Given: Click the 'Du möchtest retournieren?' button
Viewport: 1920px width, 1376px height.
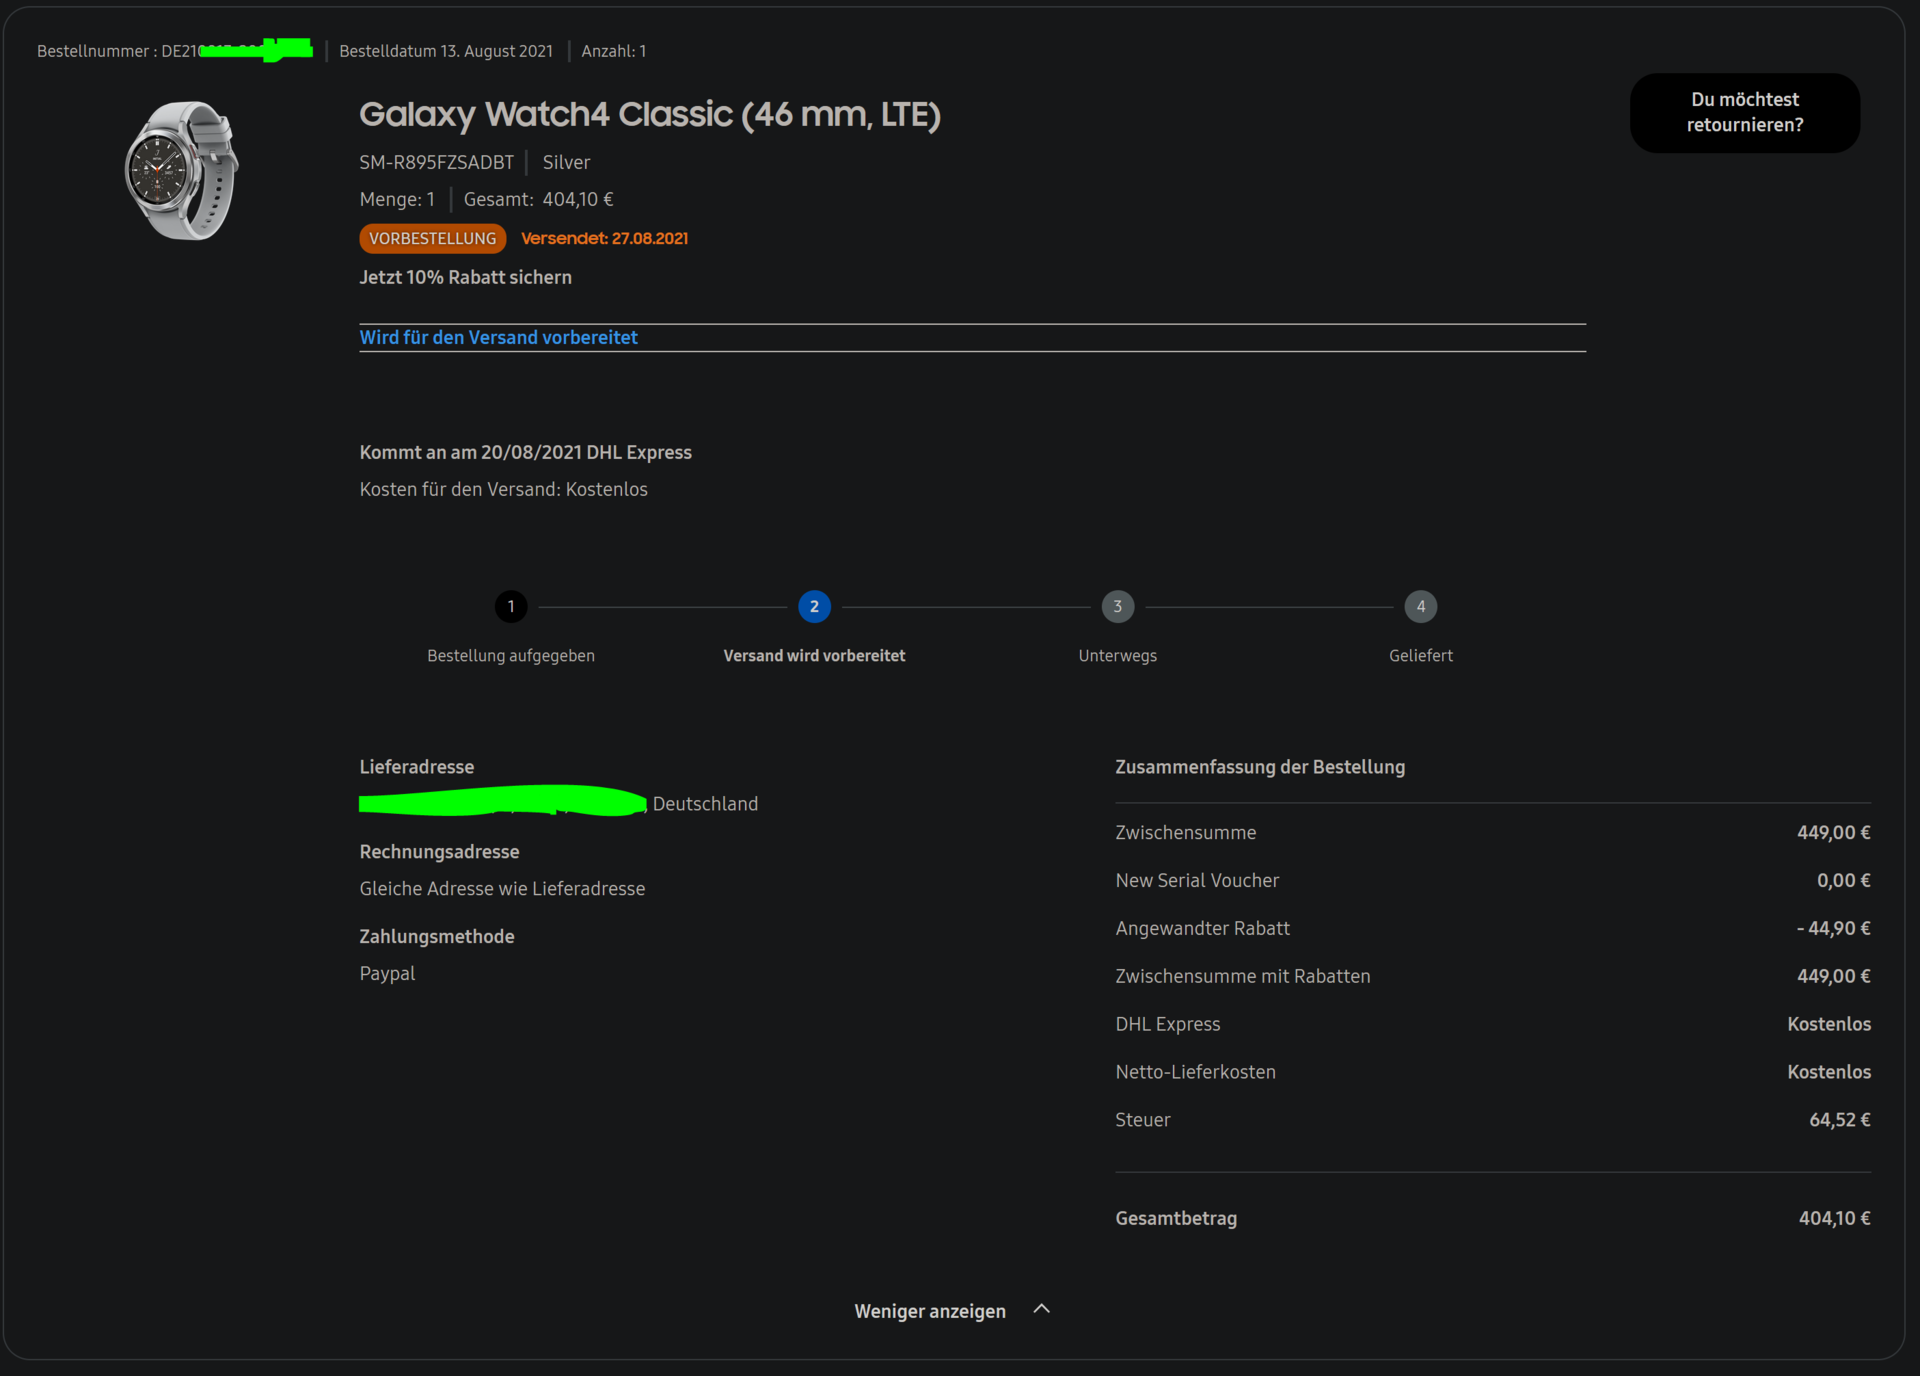Looking at the screenshot, I should click(1745, 112).
